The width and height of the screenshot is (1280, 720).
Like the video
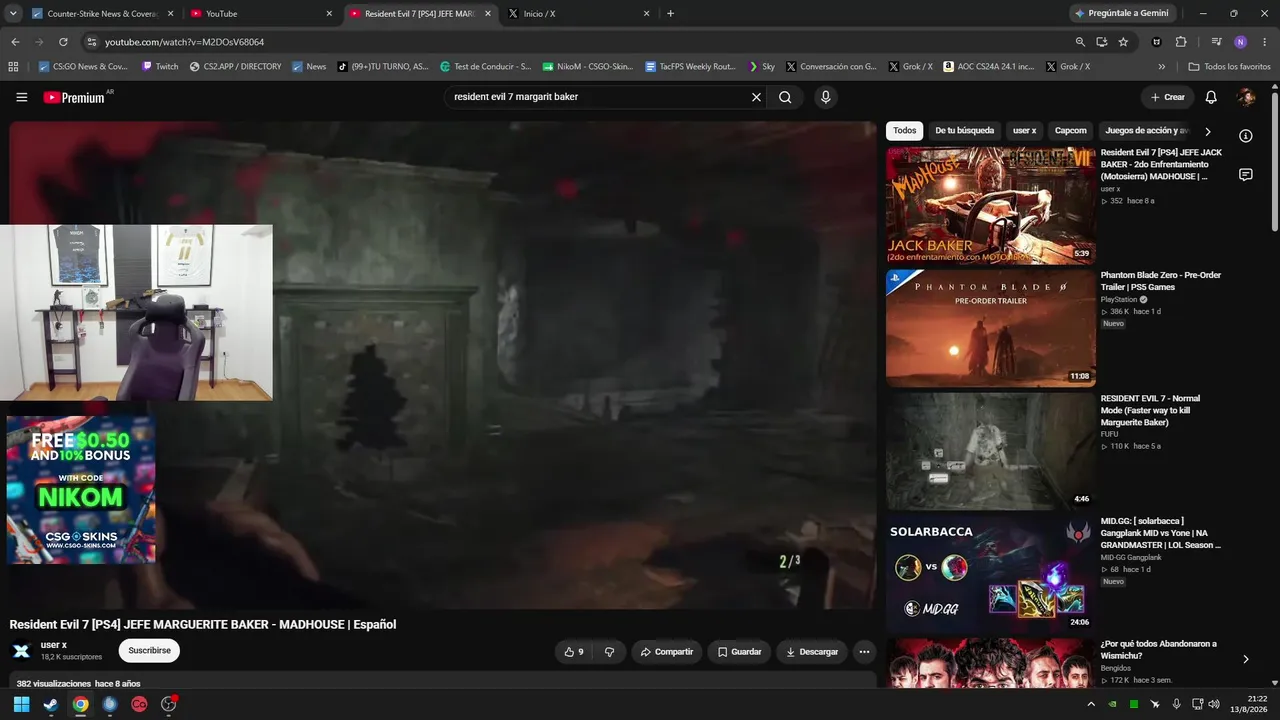(574, 652)
